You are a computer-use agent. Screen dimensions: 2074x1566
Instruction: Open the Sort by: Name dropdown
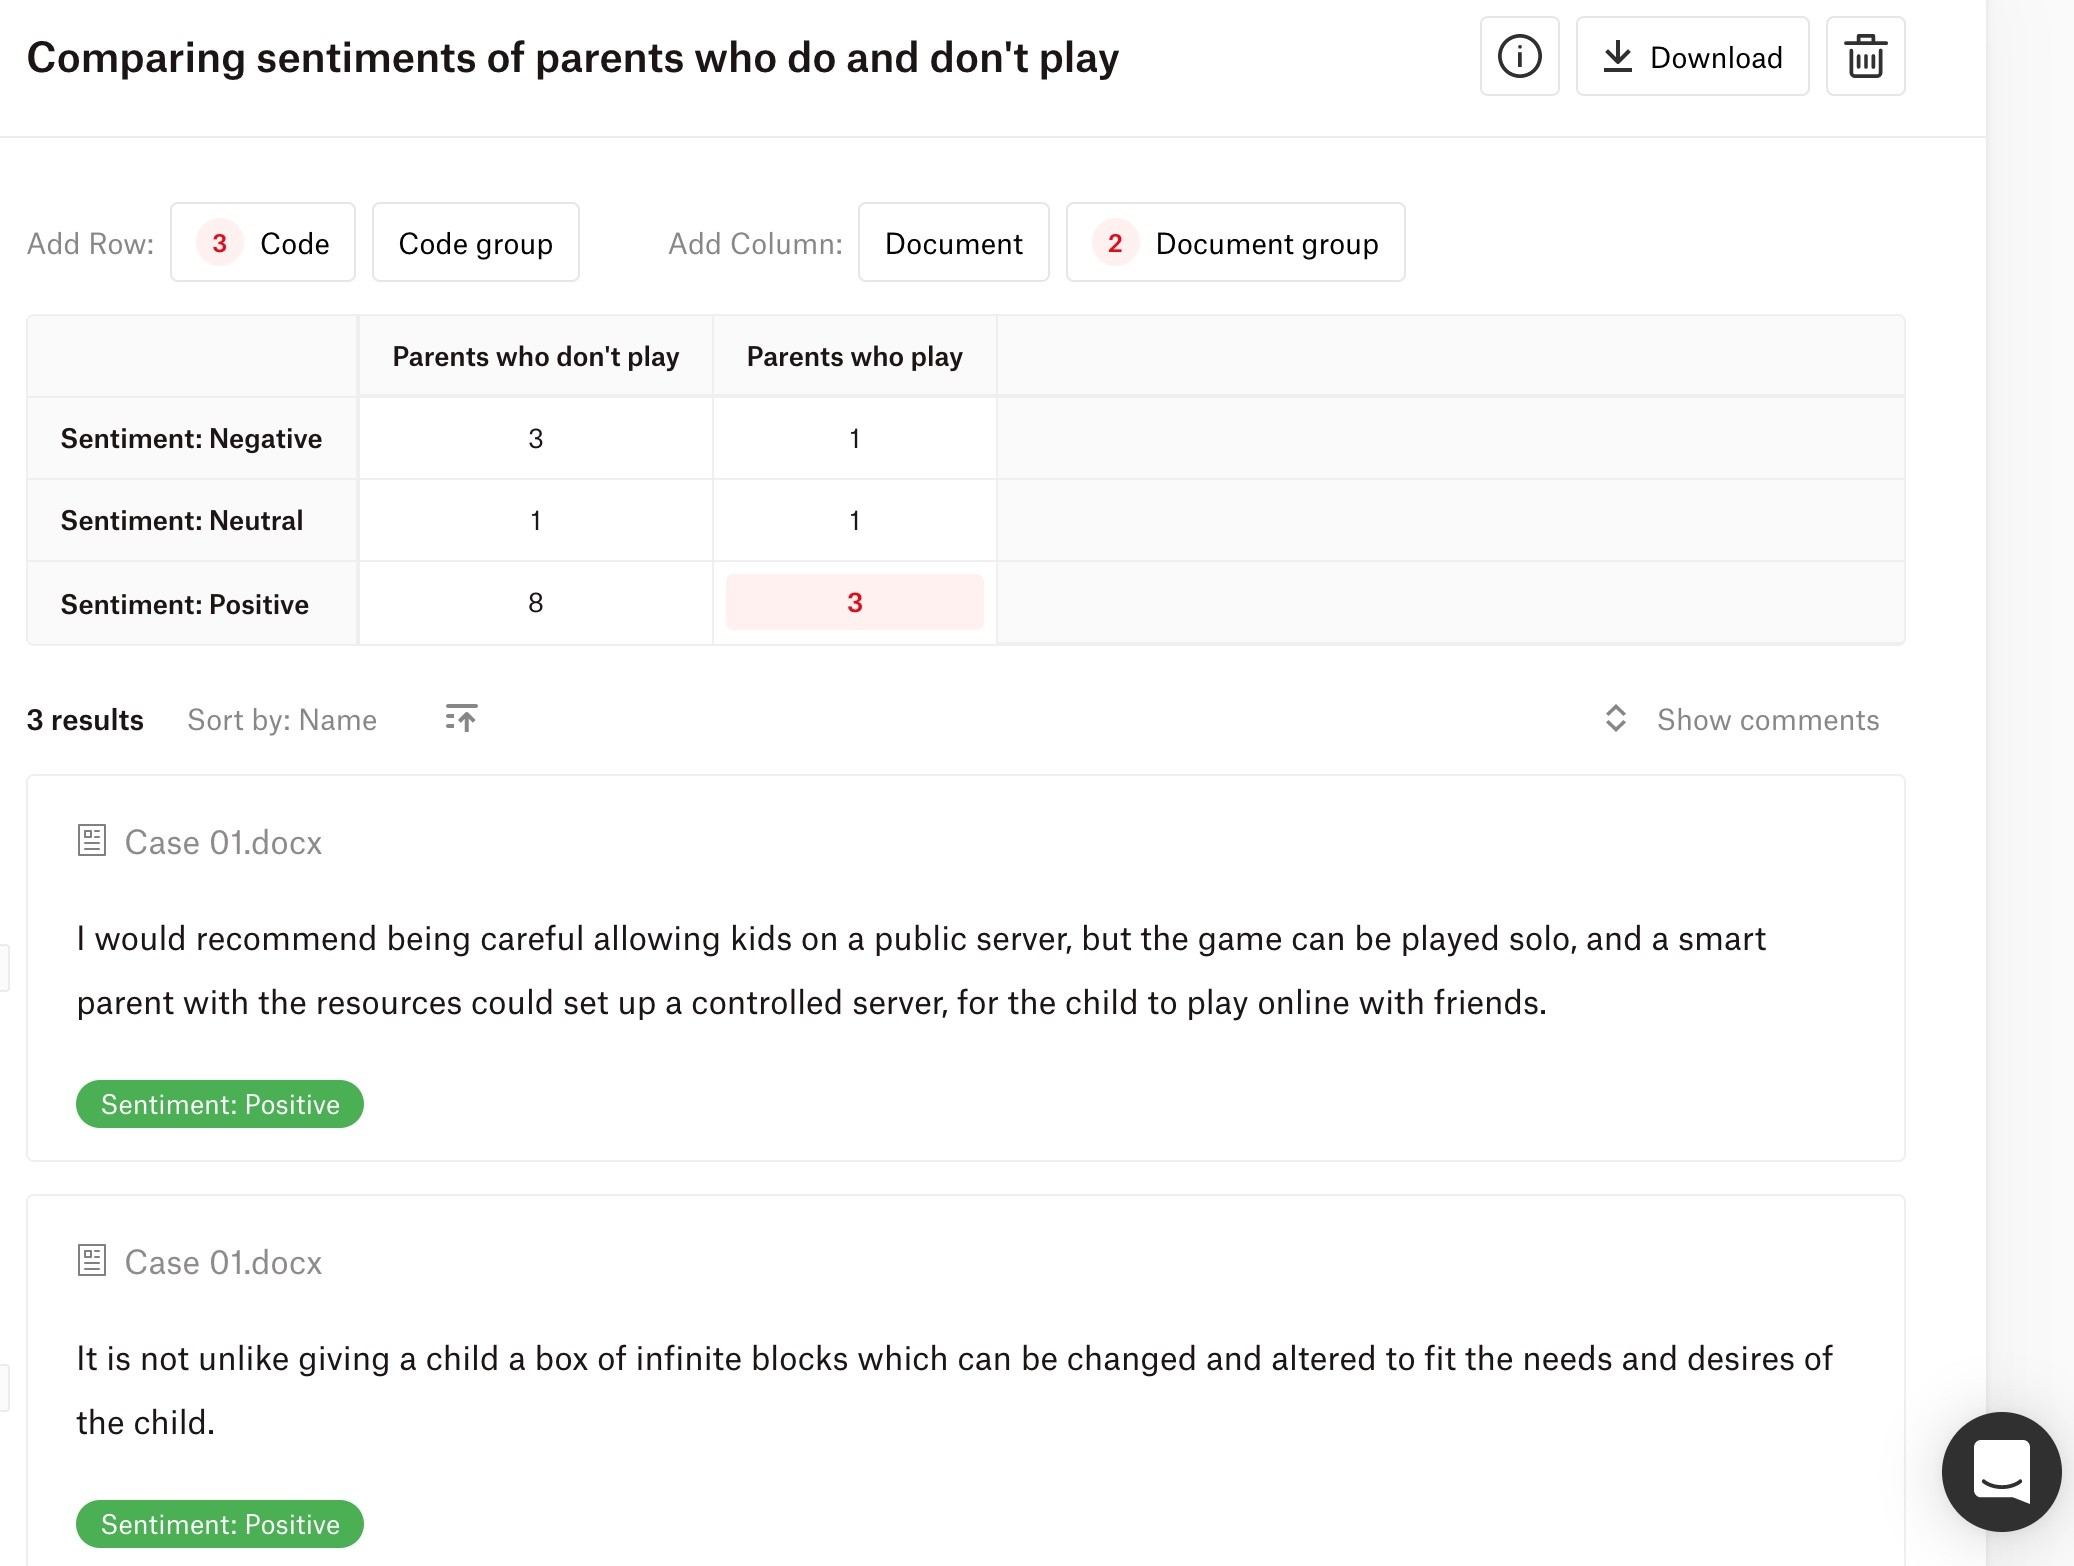tap(282, 720)
